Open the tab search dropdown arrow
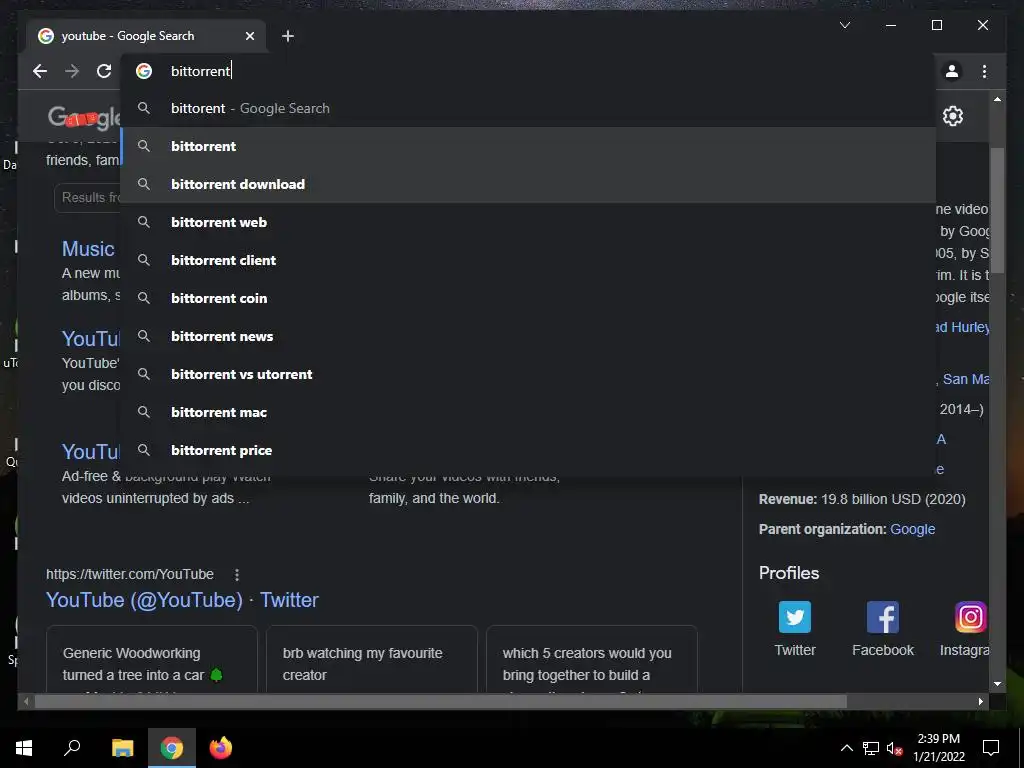Image resolution: width=1024 pixels, height=768 pixels. tap(844, 25)
